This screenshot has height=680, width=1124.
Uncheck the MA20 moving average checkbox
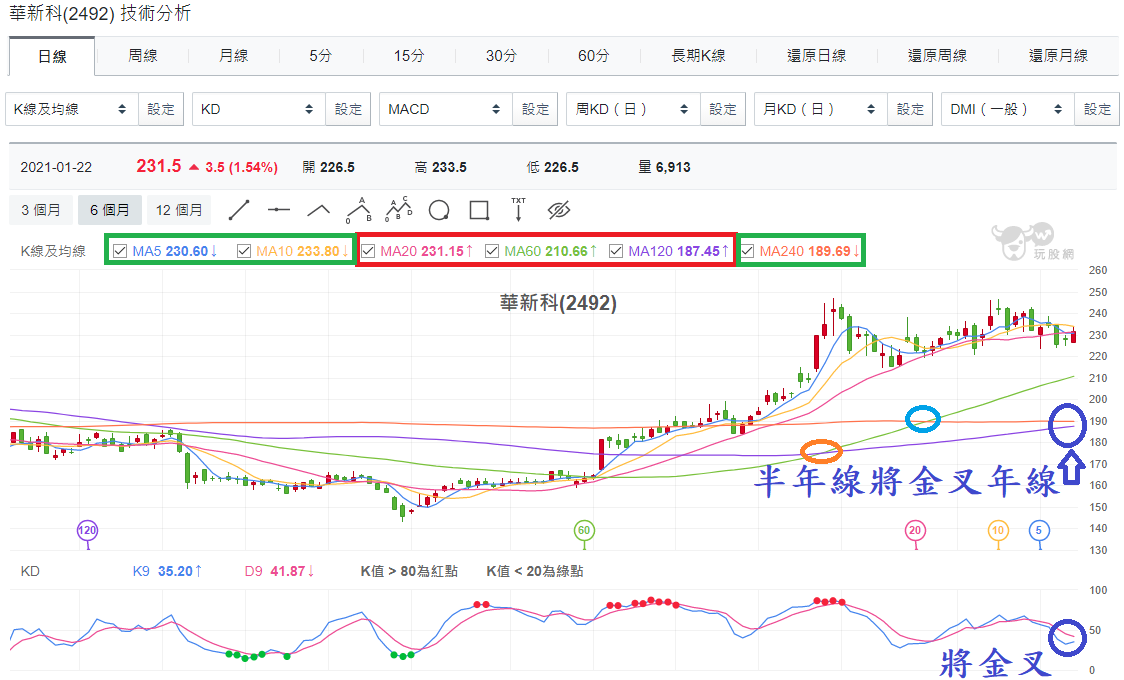pyautogui.click(x=368, y=251)
